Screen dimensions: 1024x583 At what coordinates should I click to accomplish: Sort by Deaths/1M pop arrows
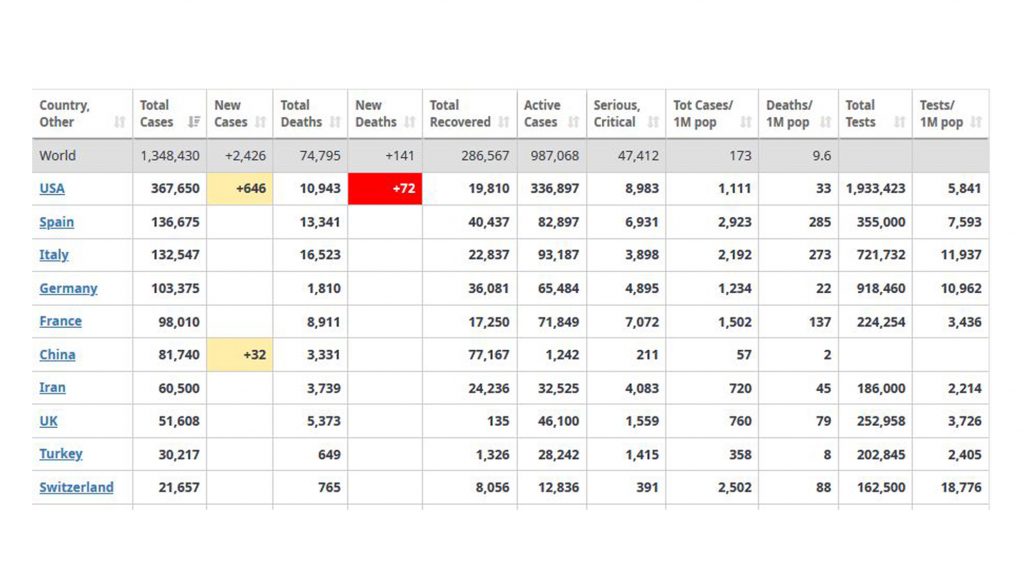tap(826, 122)
